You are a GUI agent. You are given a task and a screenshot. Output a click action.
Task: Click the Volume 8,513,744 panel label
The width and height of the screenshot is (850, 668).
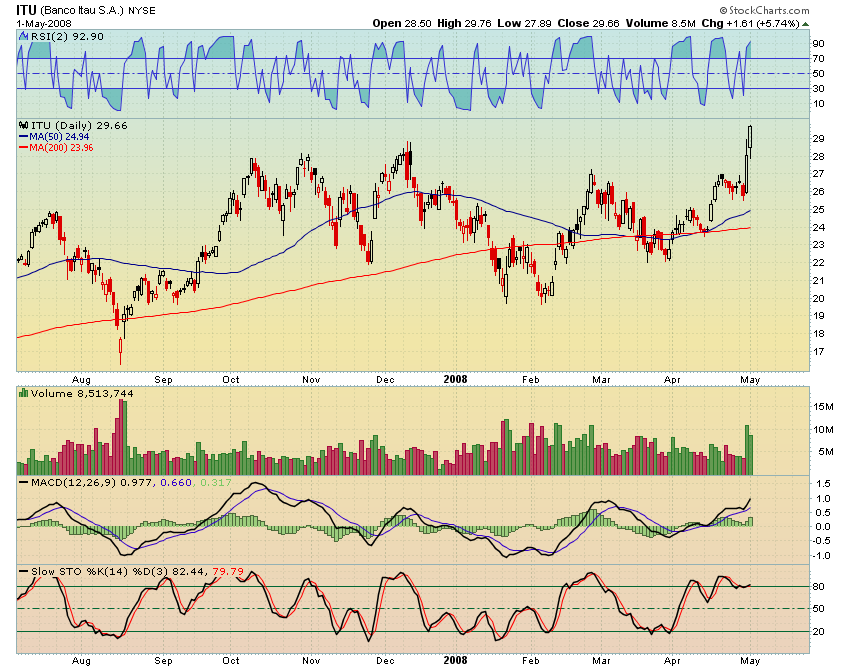point(82,393)
